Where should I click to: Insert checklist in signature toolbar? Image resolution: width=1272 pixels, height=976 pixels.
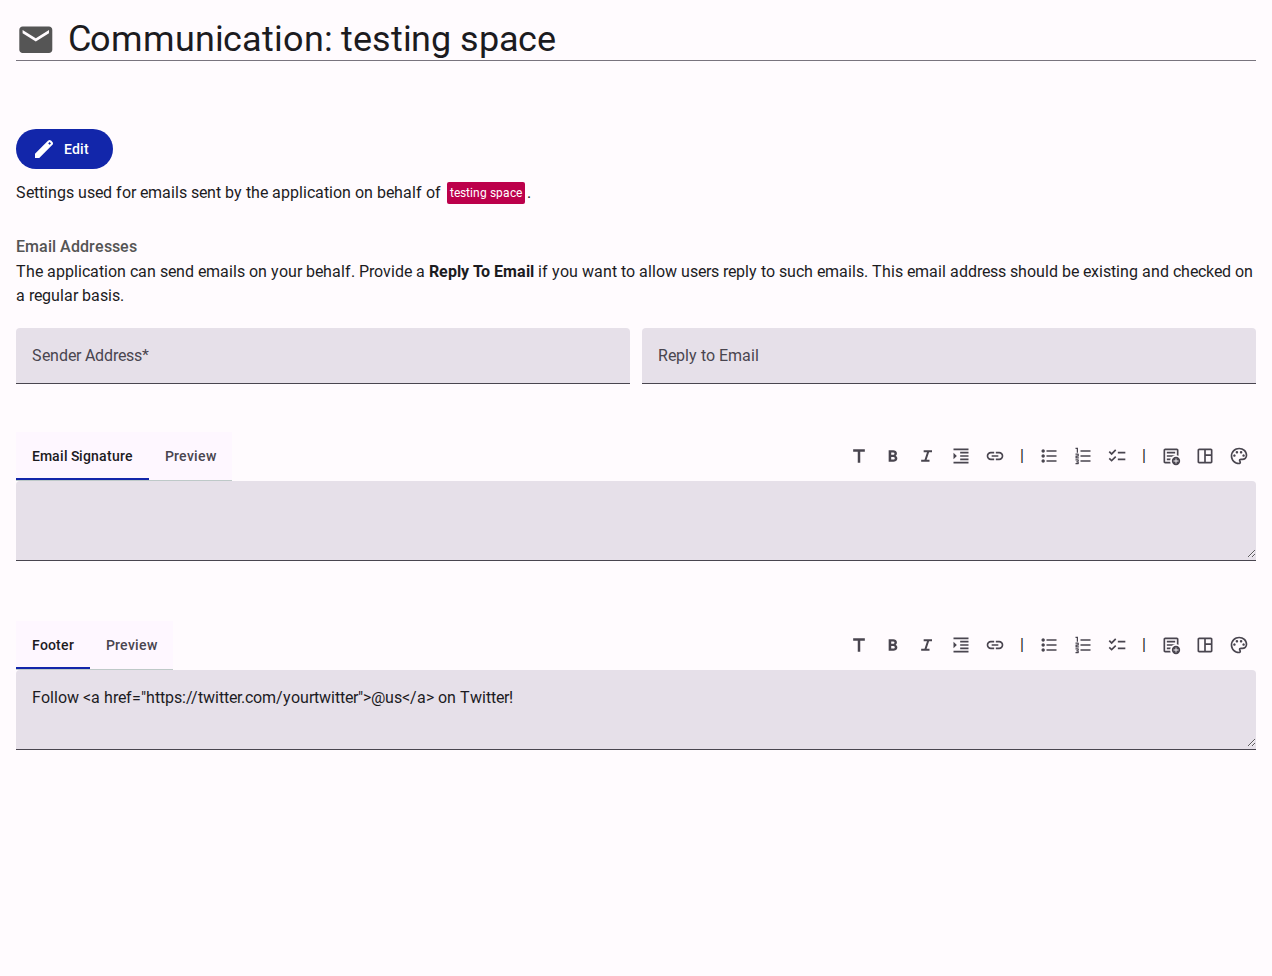pyautogui.click(x=1117, y=456)
